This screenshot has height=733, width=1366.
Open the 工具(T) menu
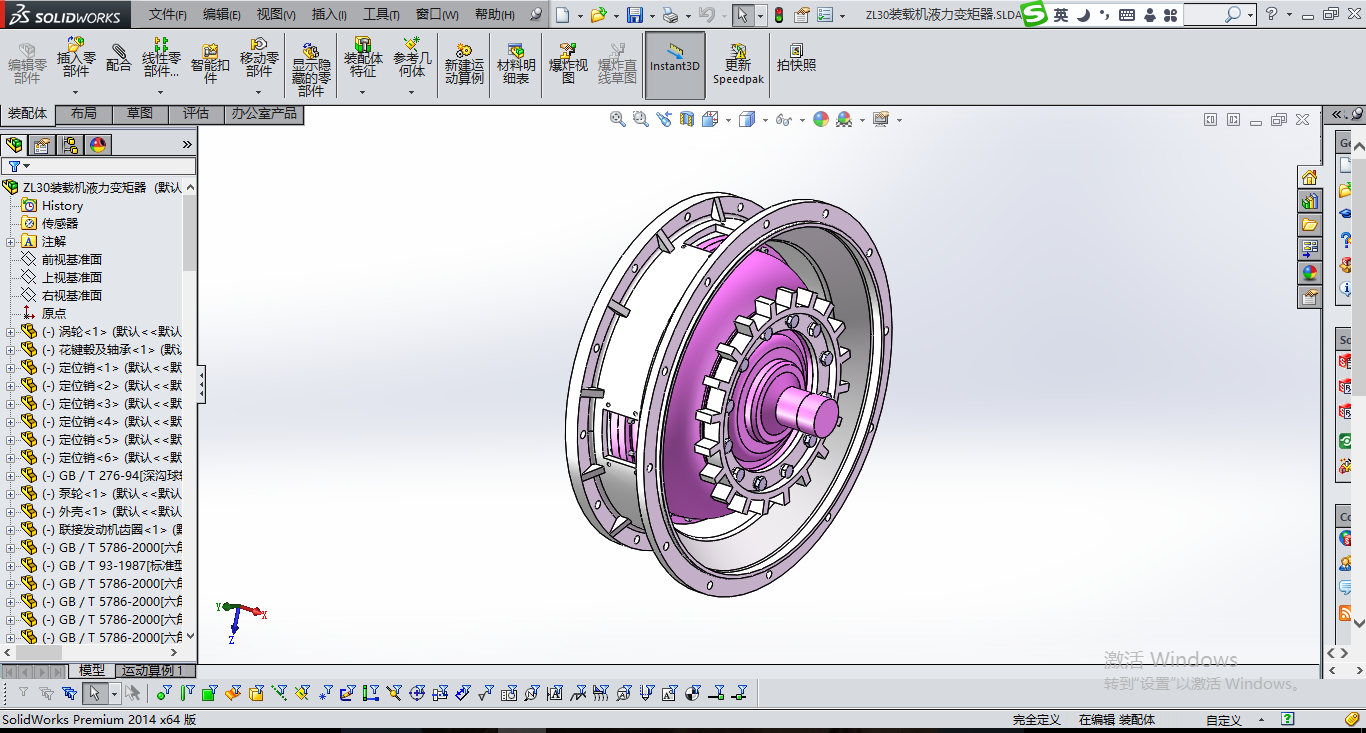(x=381, y=15)
